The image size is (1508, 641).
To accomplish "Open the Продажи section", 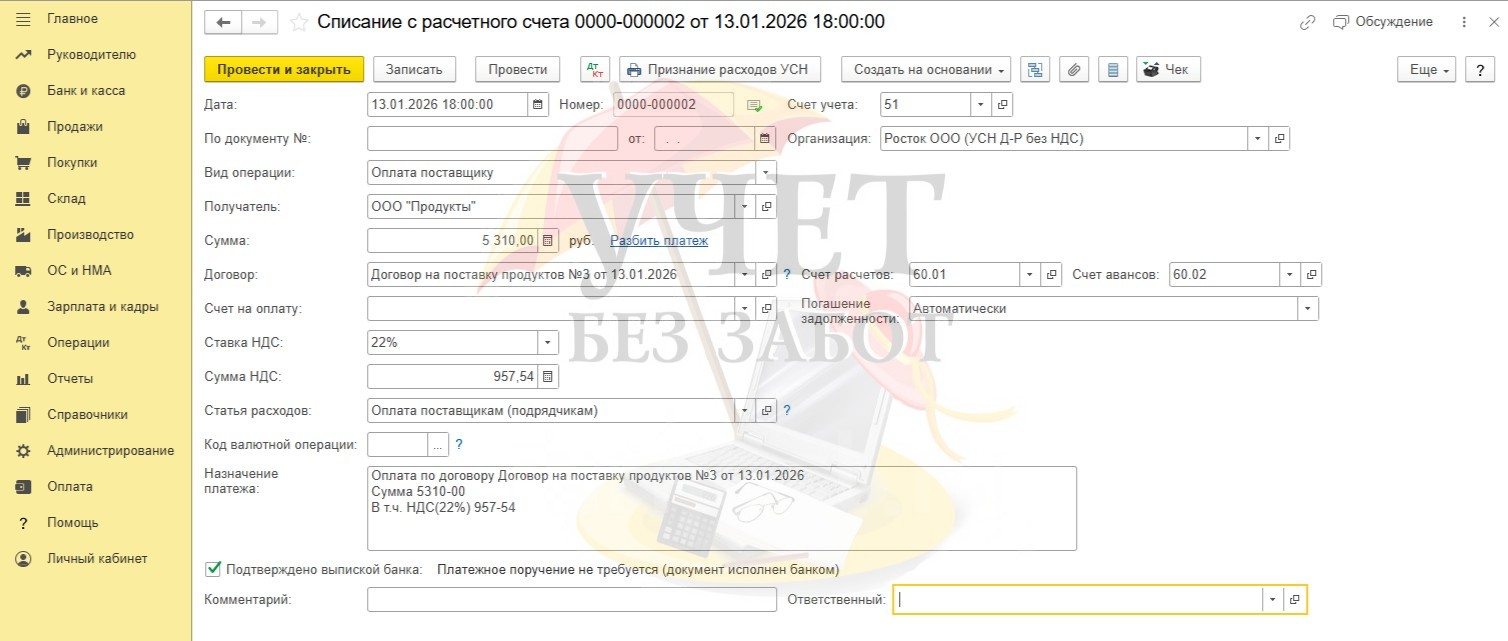I will (75, 127).
